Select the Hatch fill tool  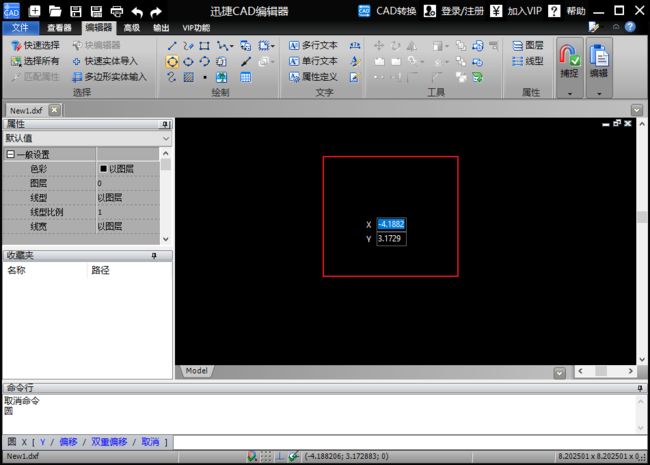click(189, 77)
